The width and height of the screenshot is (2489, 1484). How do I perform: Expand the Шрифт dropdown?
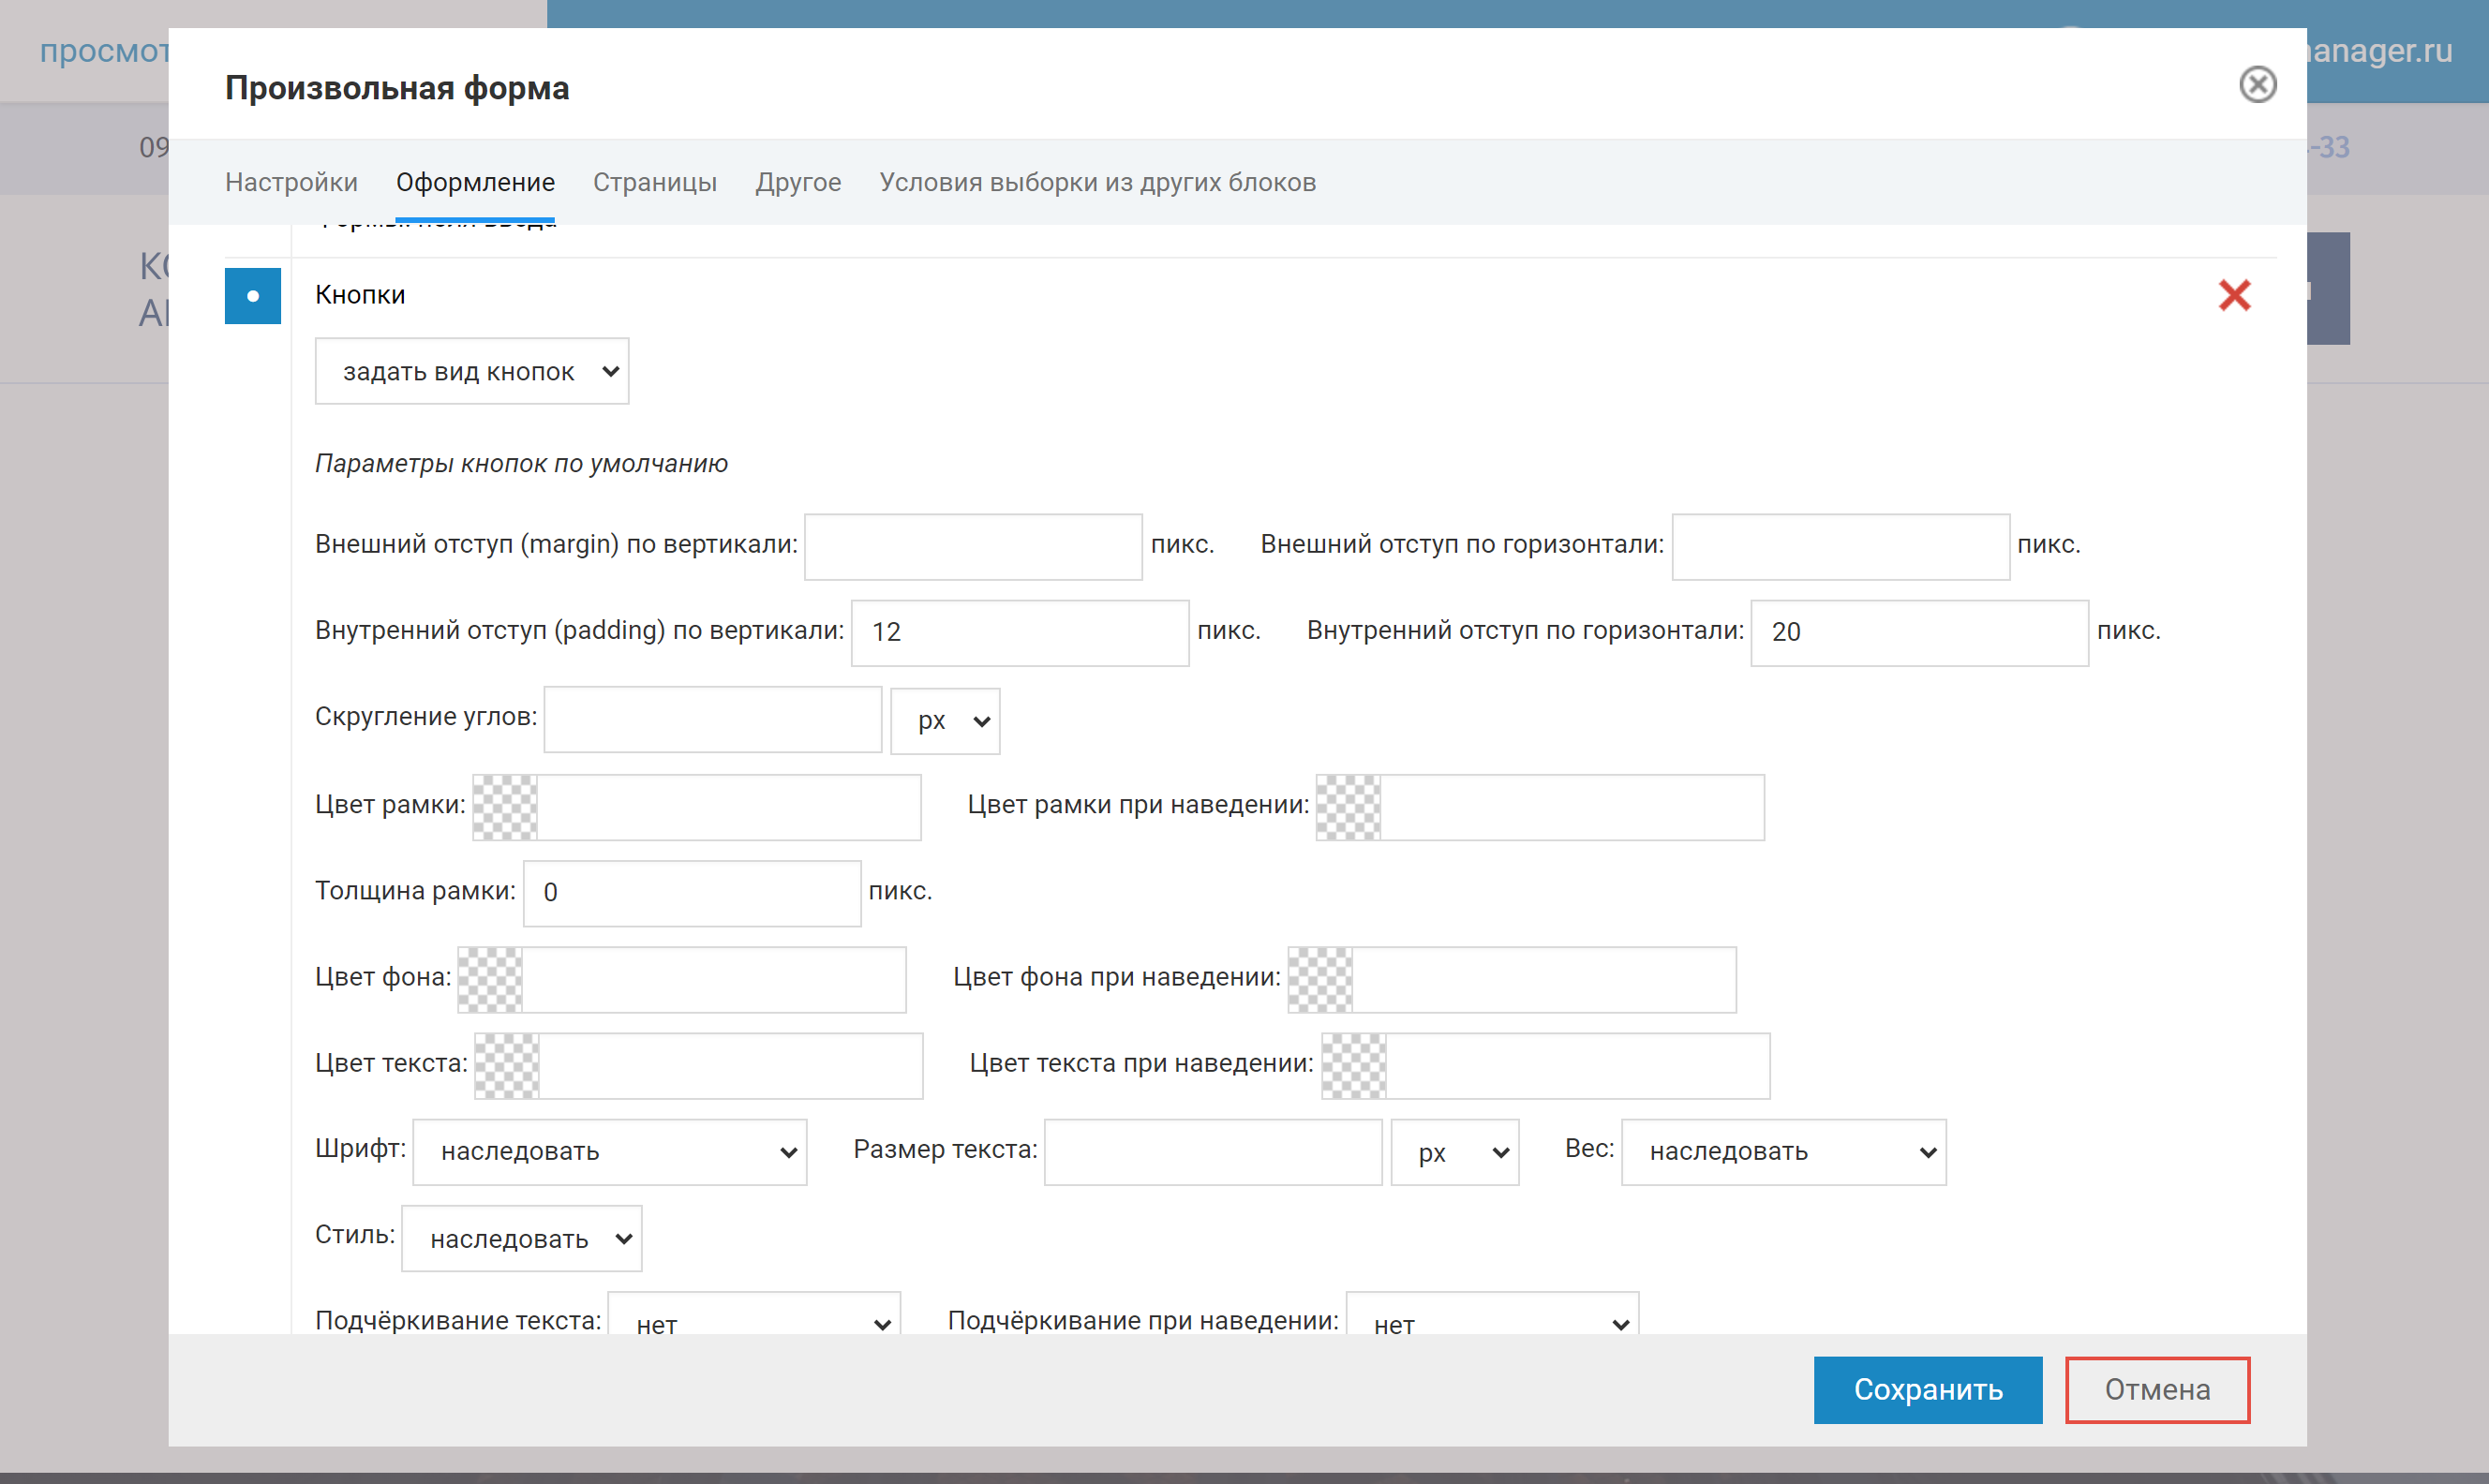[x=610, y=1152]
